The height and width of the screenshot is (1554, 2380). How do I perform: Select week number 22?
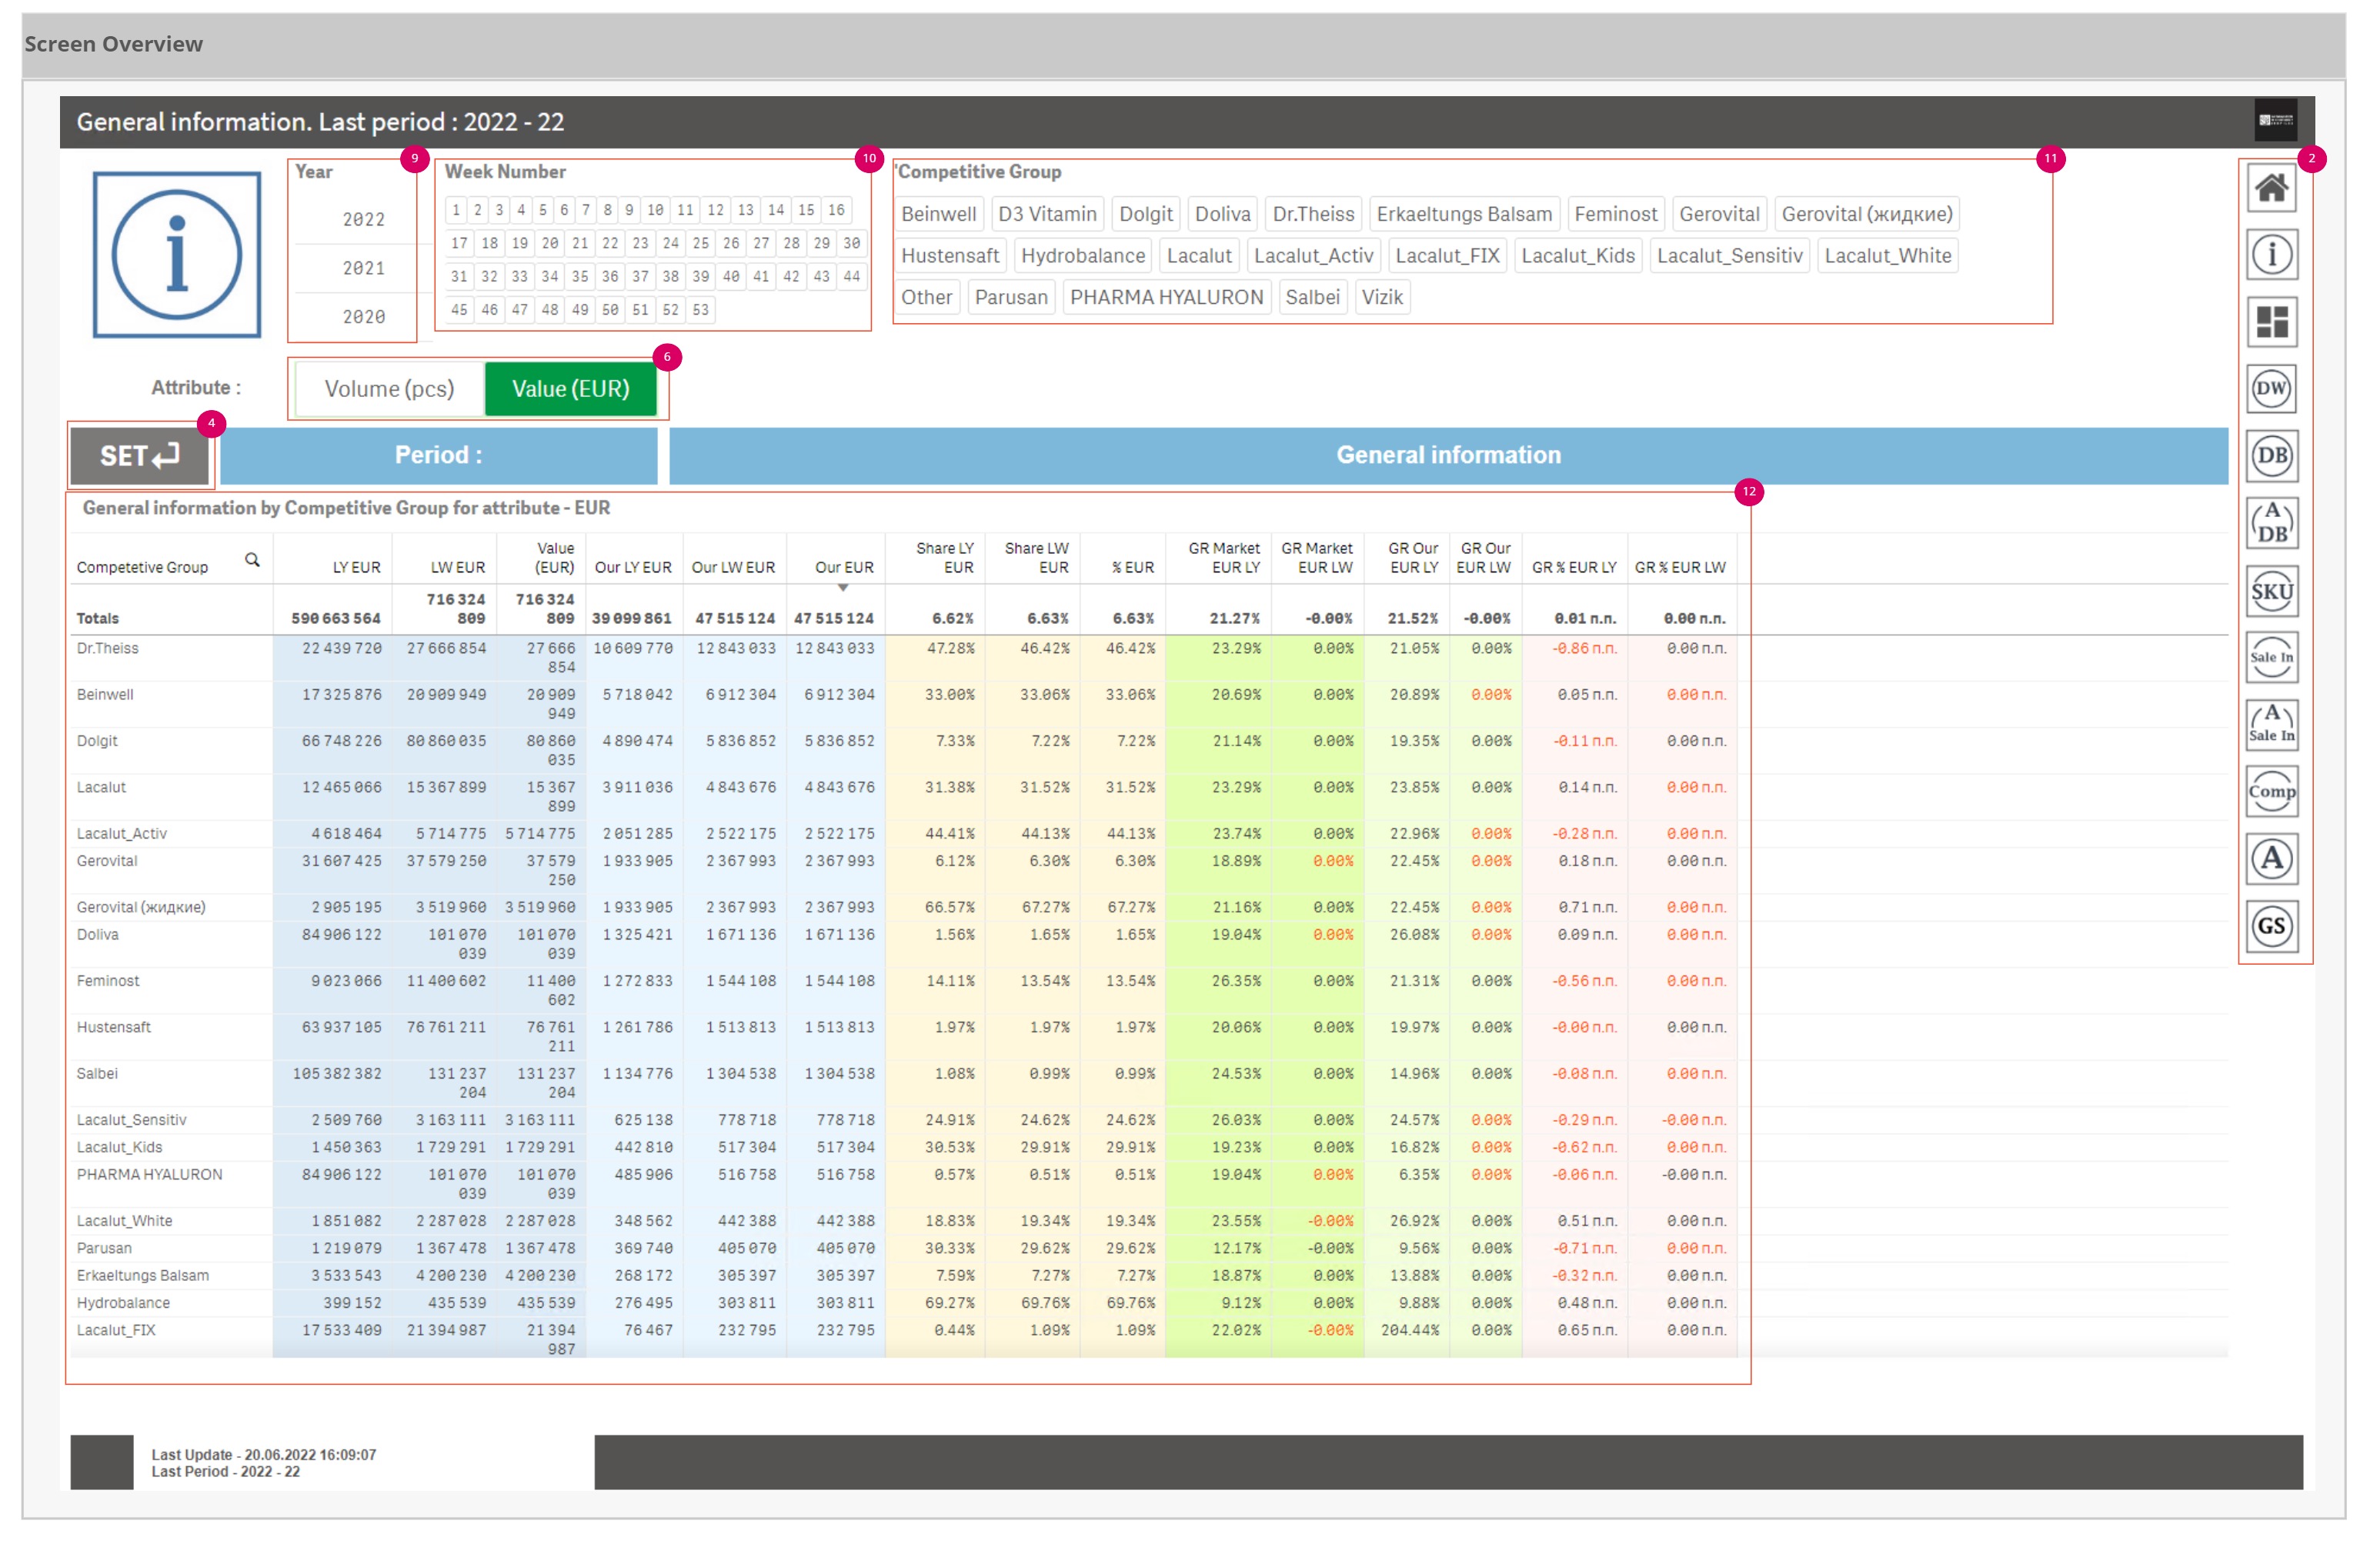click(610, 243)
